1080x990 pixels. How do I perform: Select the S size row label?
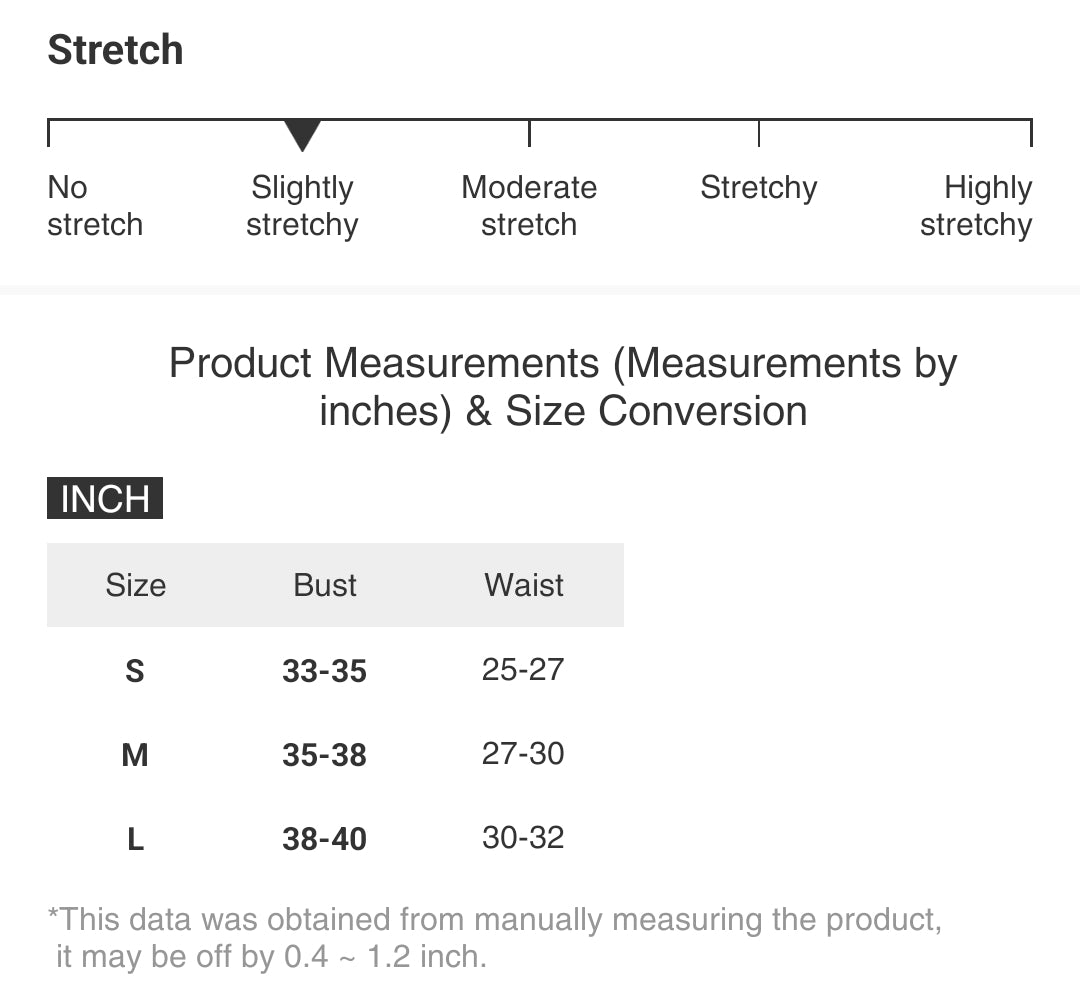click(x=135, y=671)
